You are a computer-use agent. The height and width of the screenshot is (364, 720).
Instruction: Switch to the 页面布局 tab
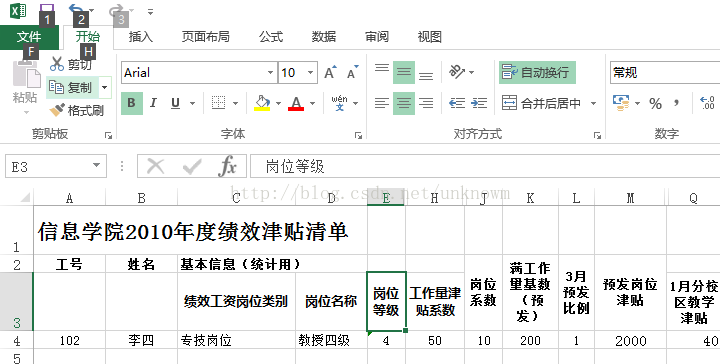205,37
